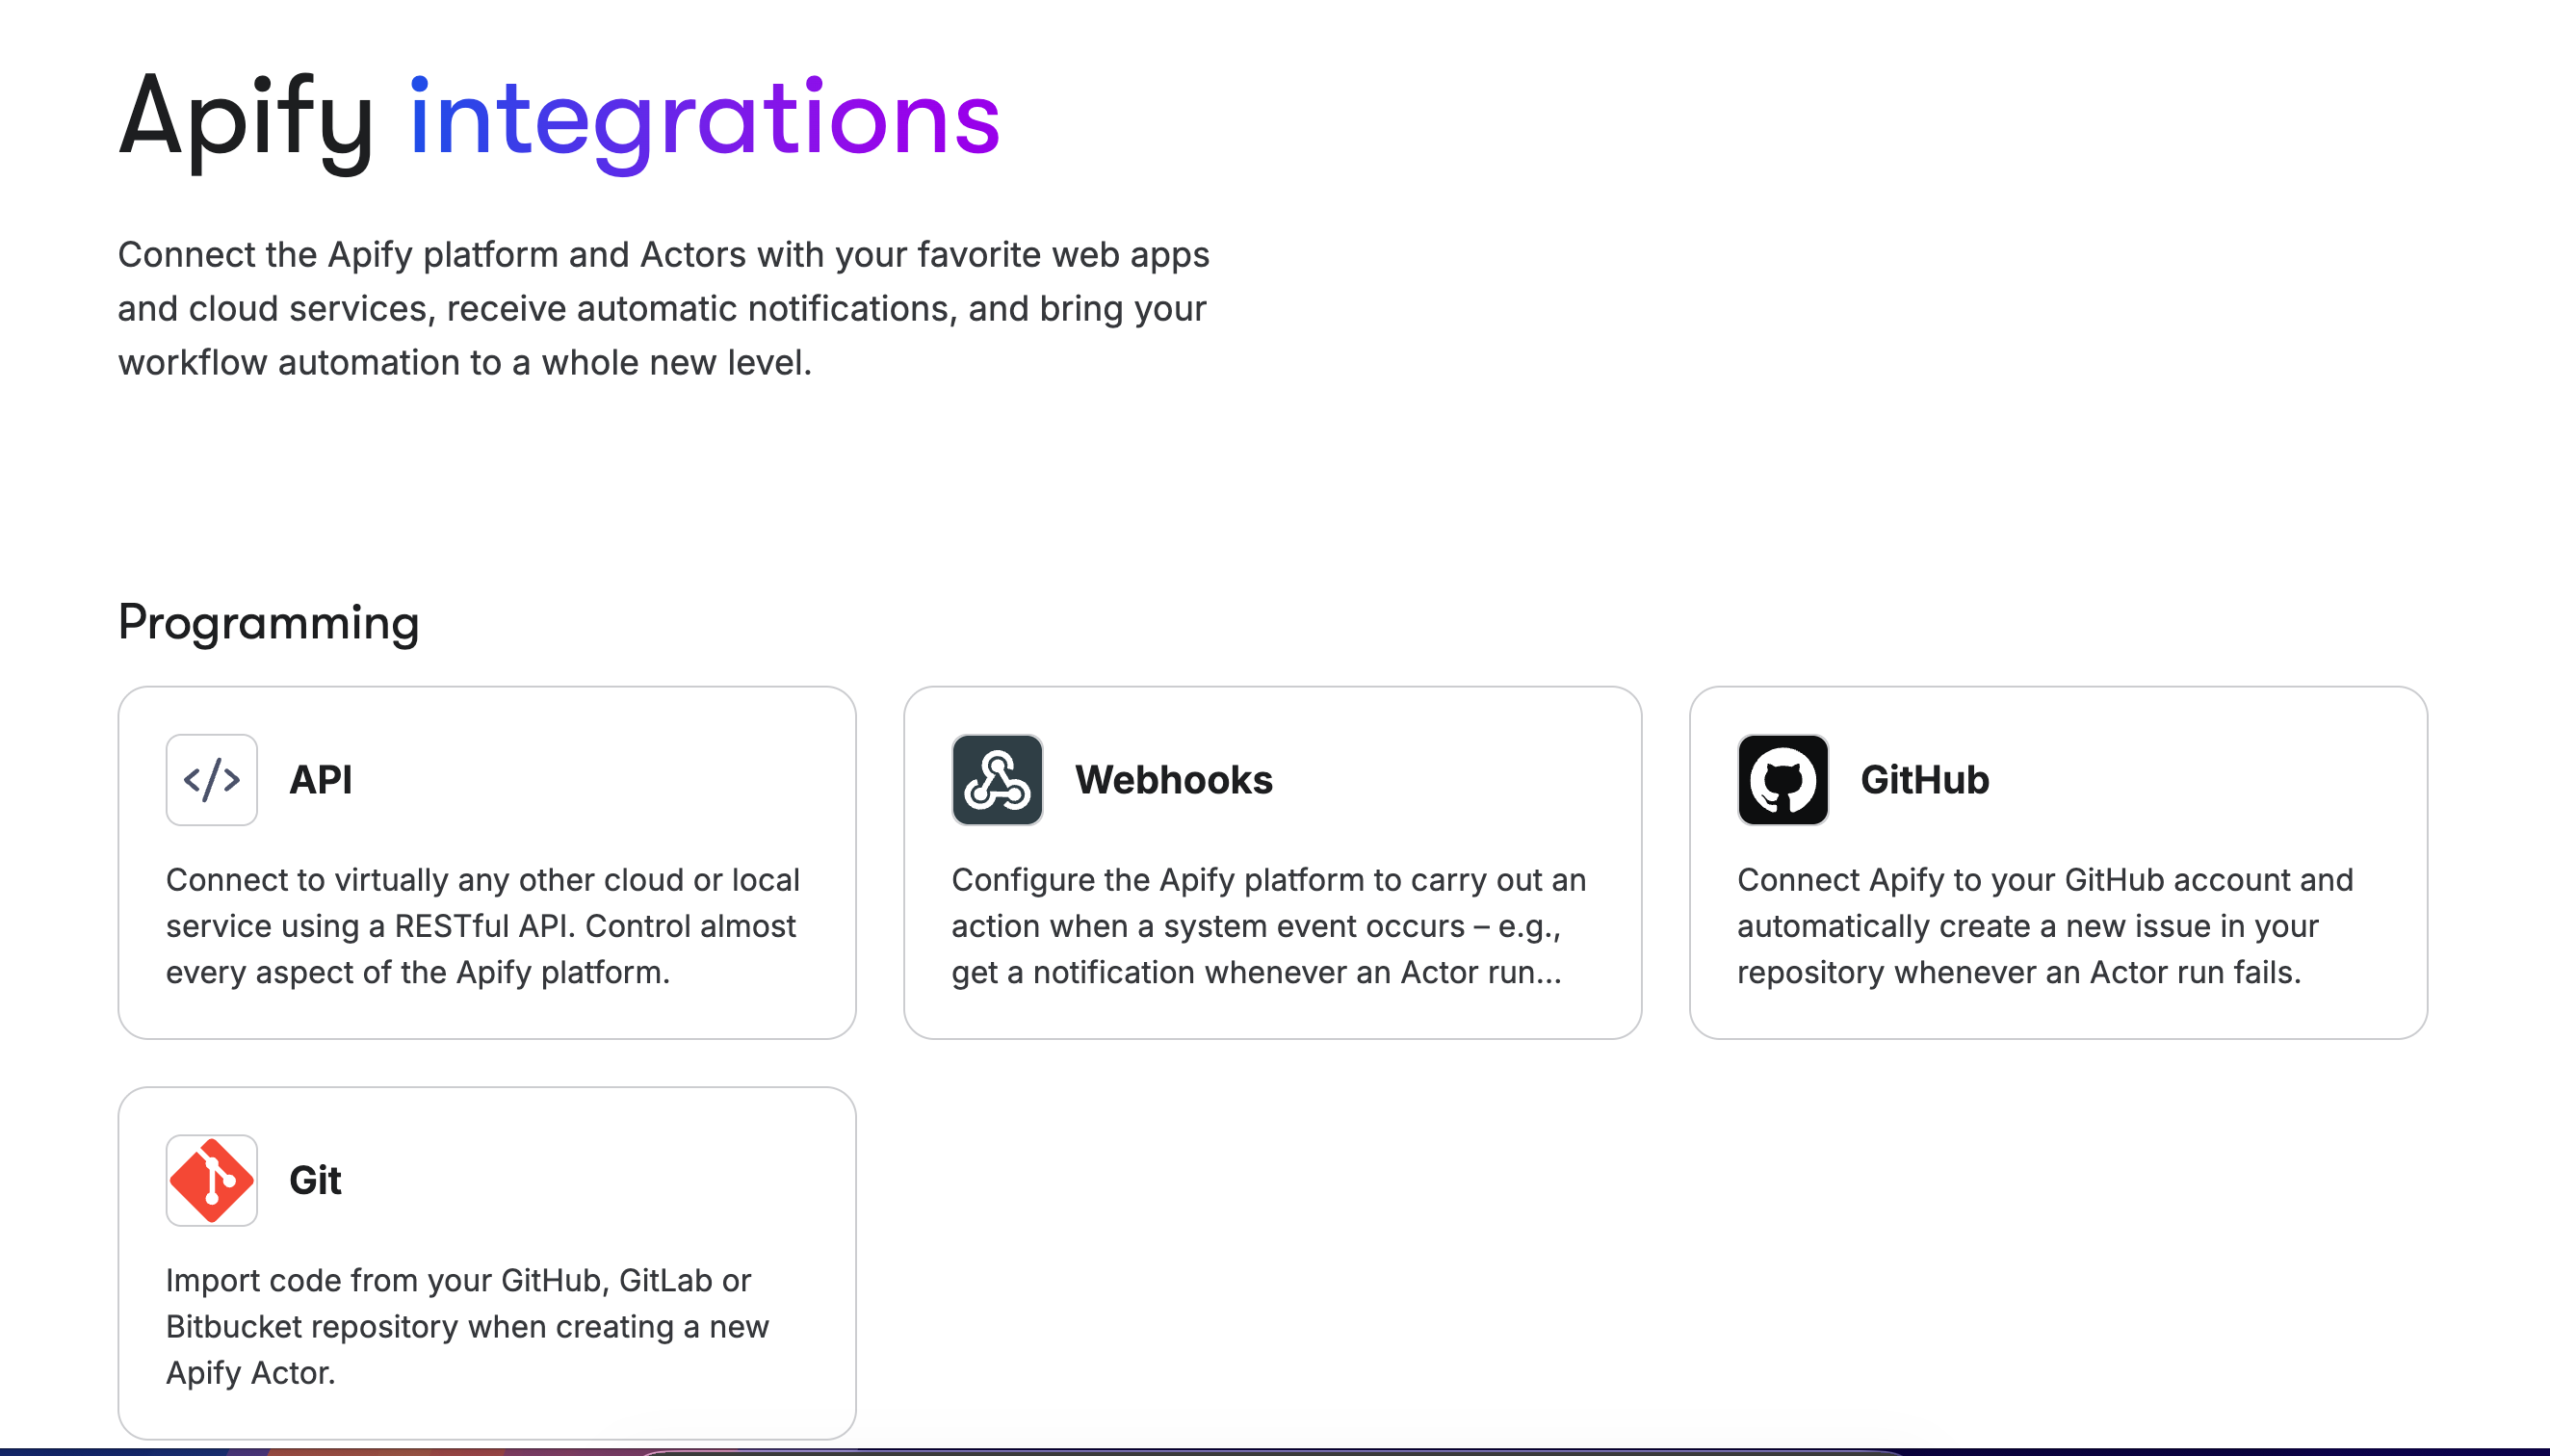Select the Webhooks card title label

click(x=1175, y=780)
